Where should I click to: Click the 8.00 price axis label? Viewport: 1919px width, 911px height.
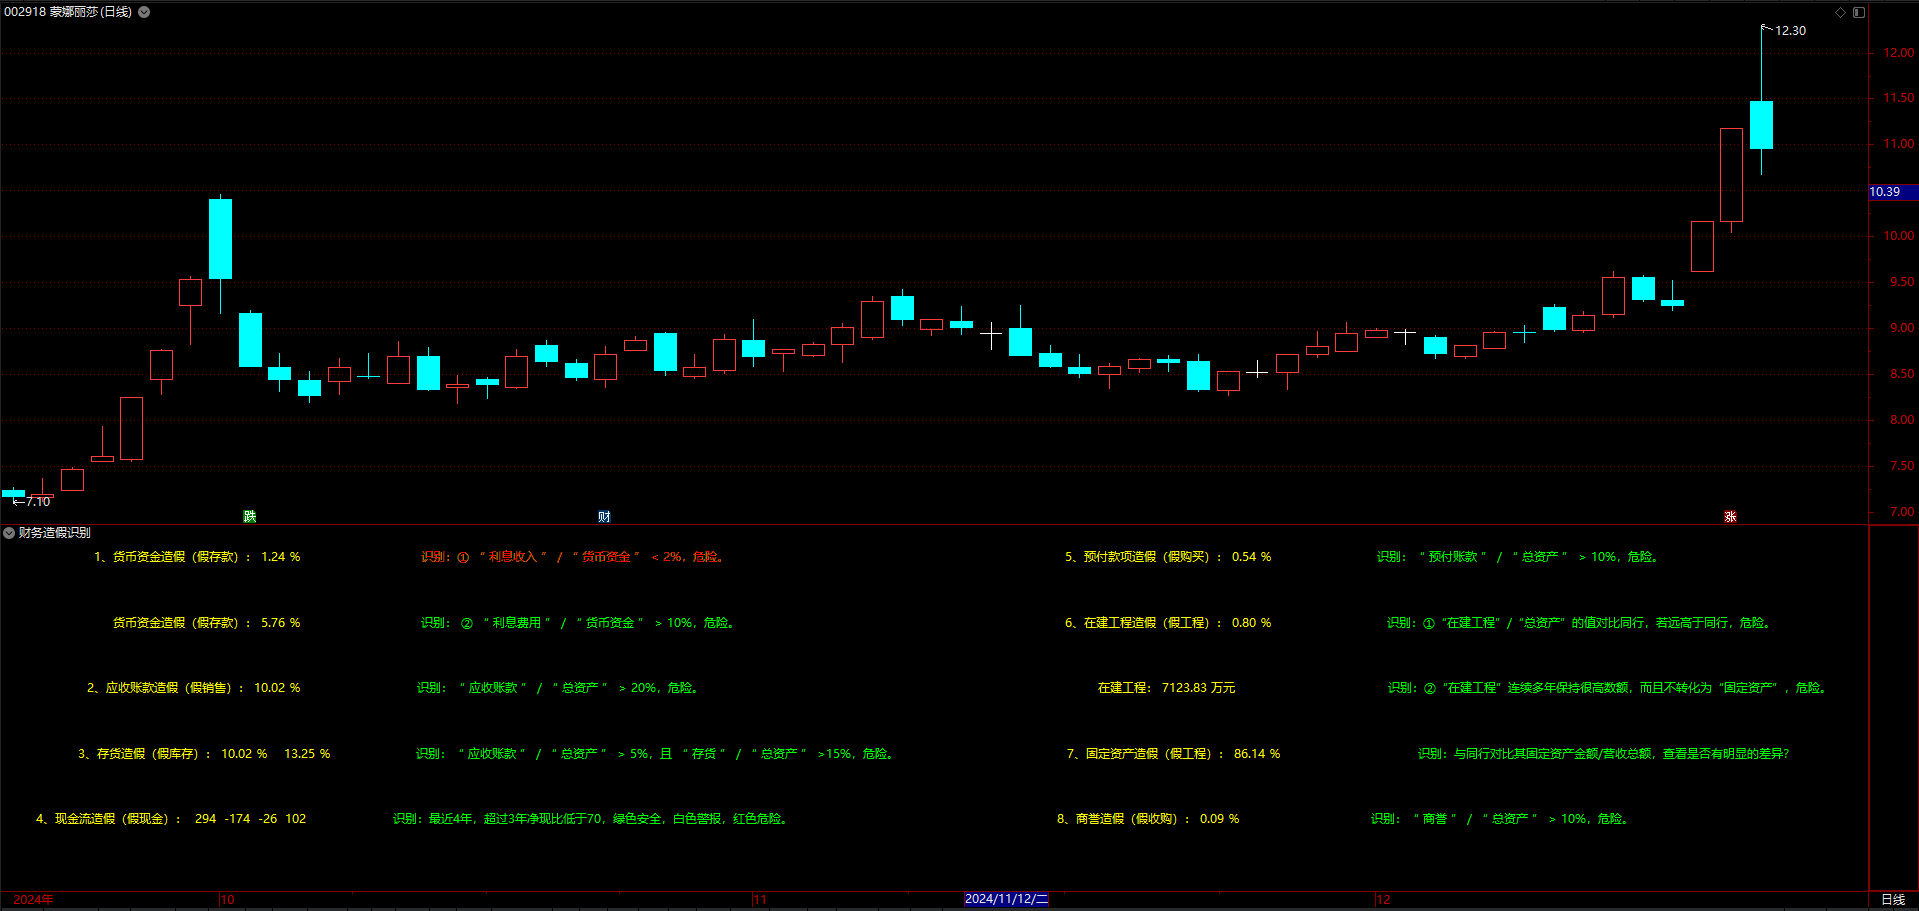point(1902,420)
